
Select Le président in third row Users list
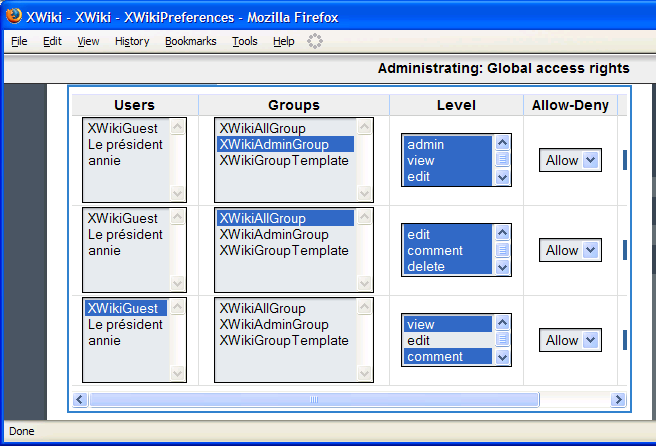point(126,324)
